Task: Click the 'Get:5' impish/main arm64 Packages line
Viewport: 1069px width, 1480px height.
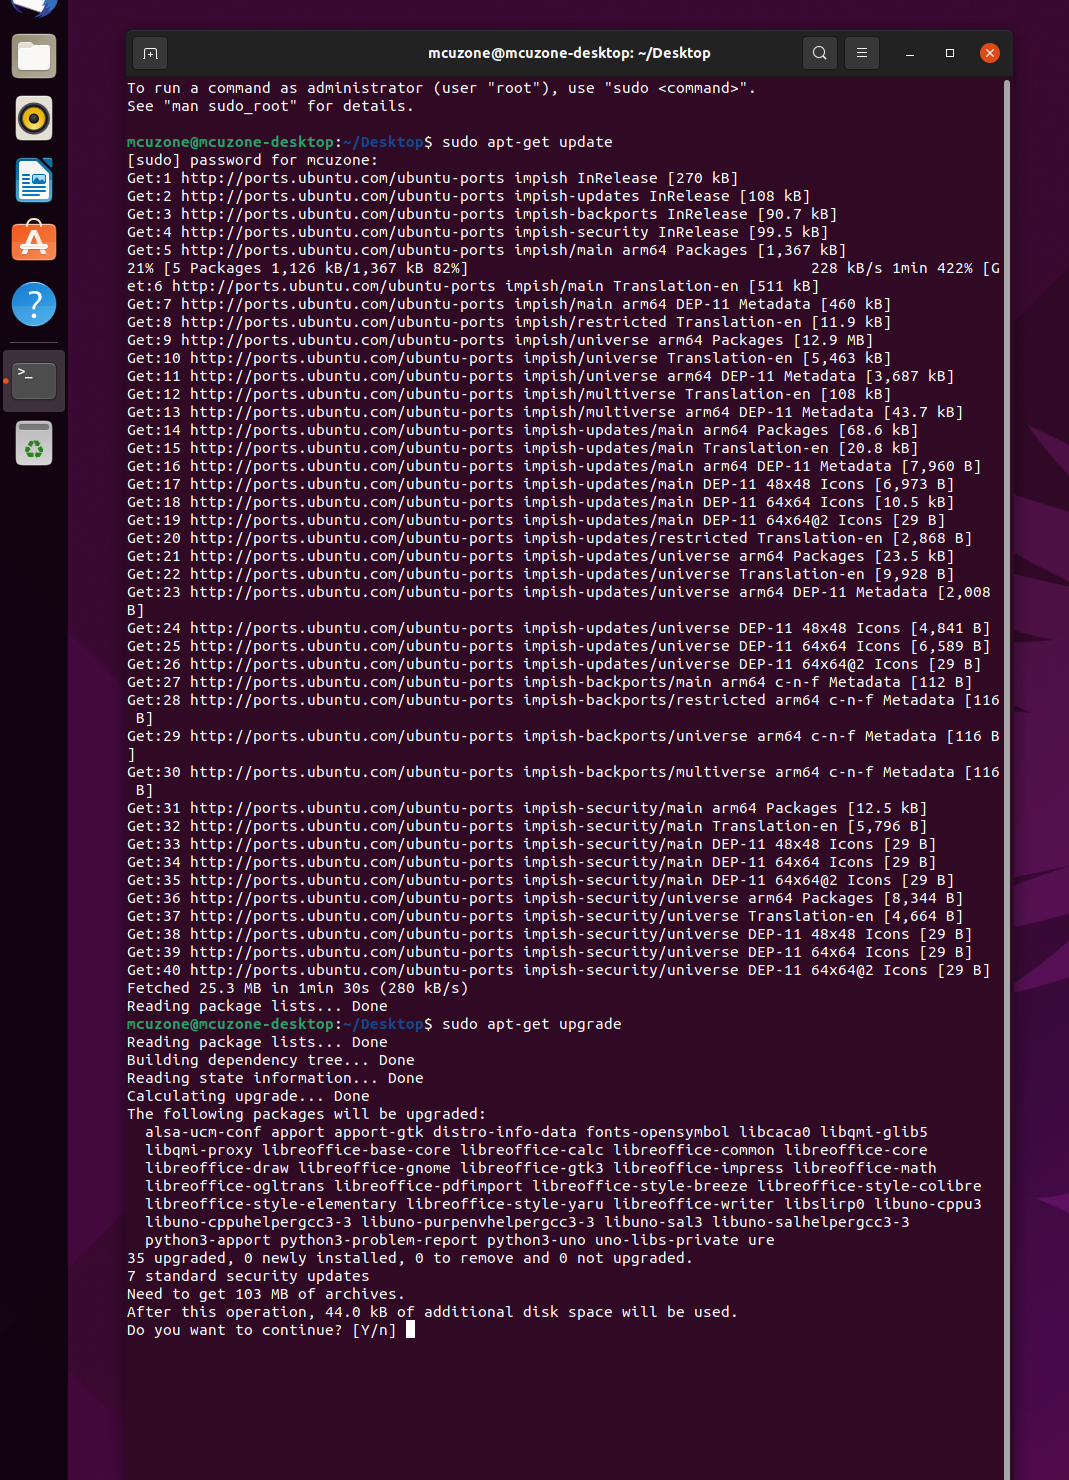Action: (486, 250)
